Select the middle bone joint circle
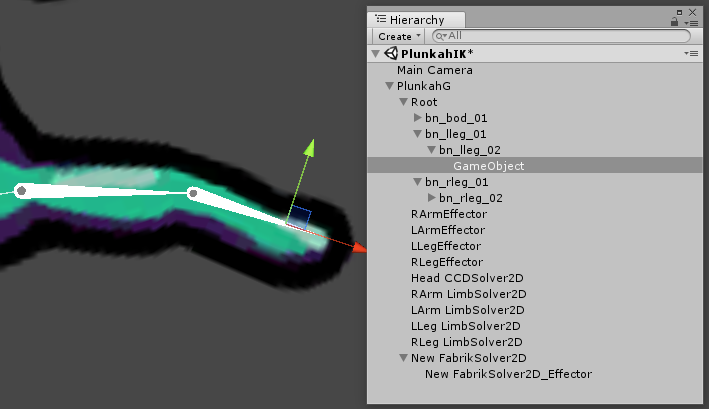The width and height of the screenshot is (709, 409). coord(194,193)
